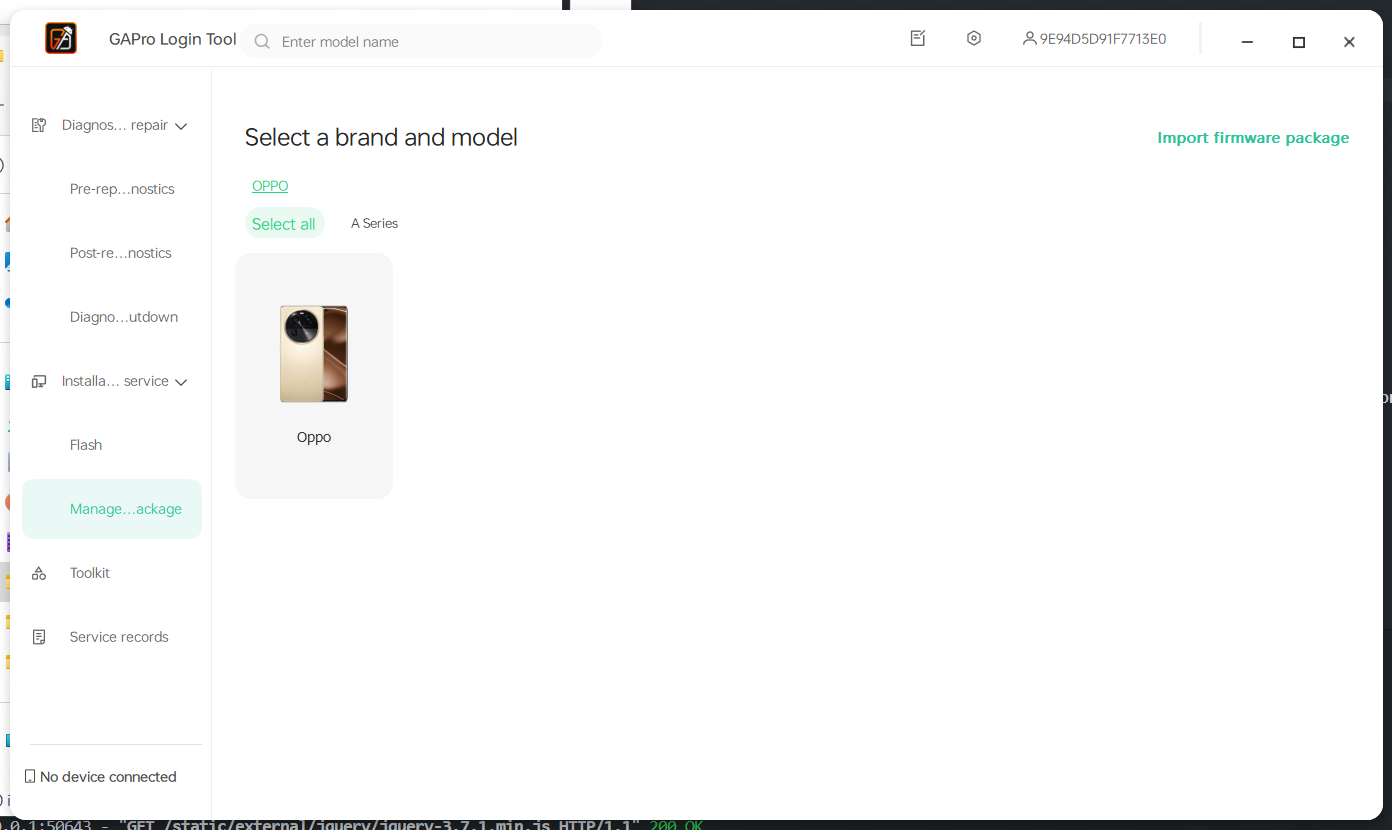Maximize the GAPro window
The image size is (1392, 830).
1299,42
